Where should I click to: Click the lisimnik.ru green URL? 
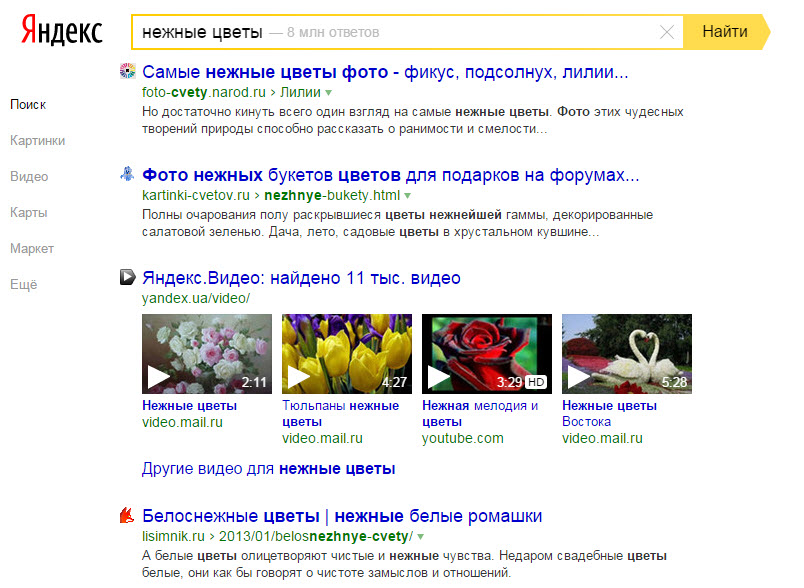click(x=173, y=537)
